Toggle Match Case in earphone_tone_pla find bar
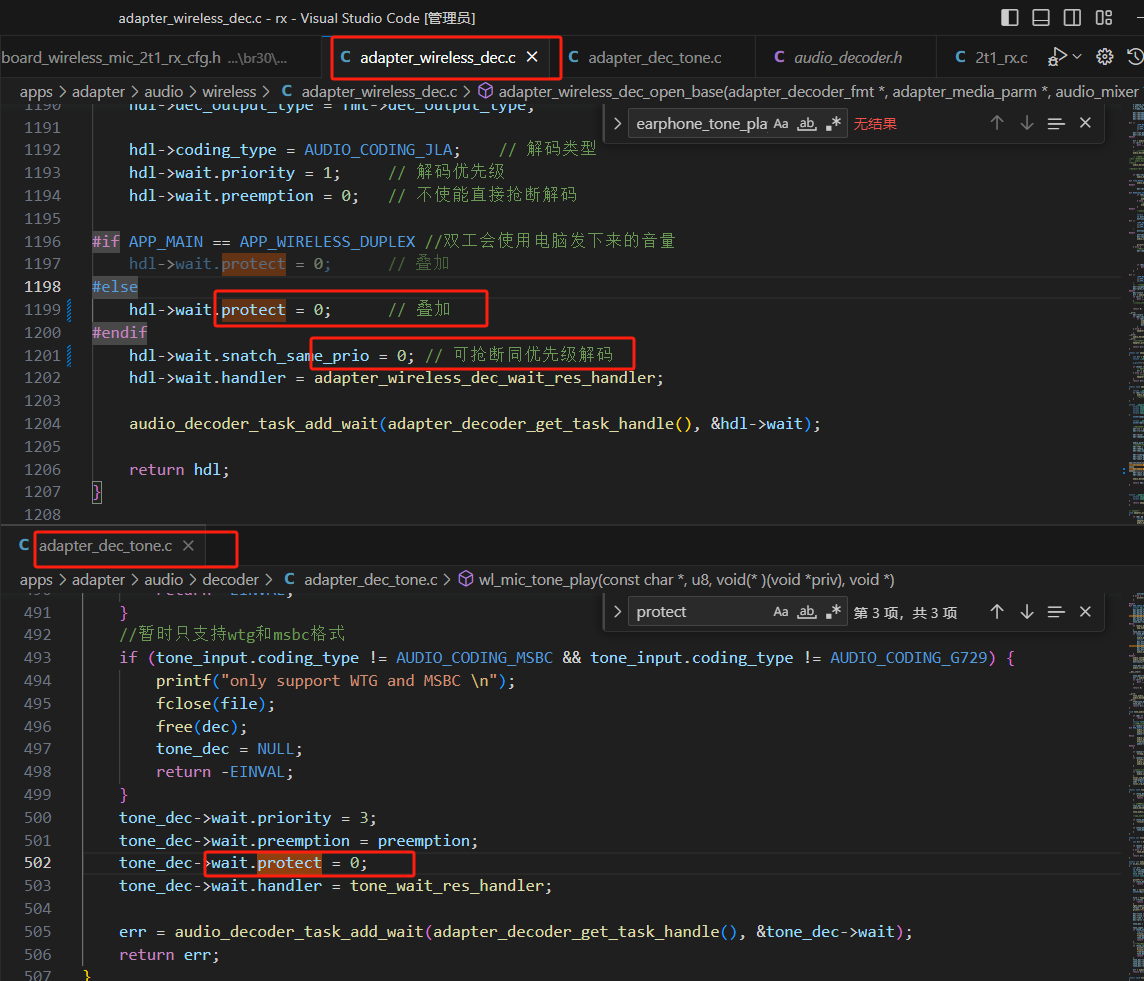This screenshot has width=1144, height=981. [x=781, y=124]
